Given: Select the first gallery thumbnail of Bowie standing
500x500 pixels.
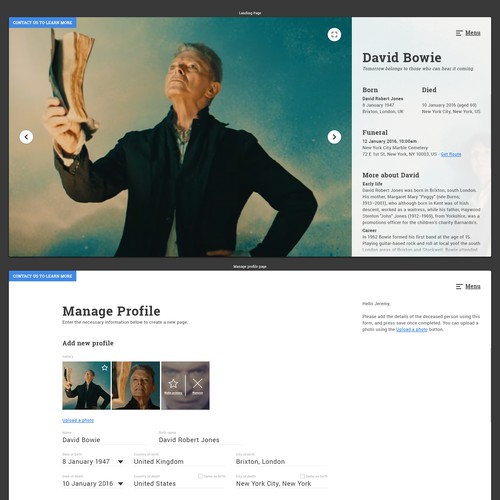Looking at the screenshot, I should pyautogui.click(x=86, y=385).
